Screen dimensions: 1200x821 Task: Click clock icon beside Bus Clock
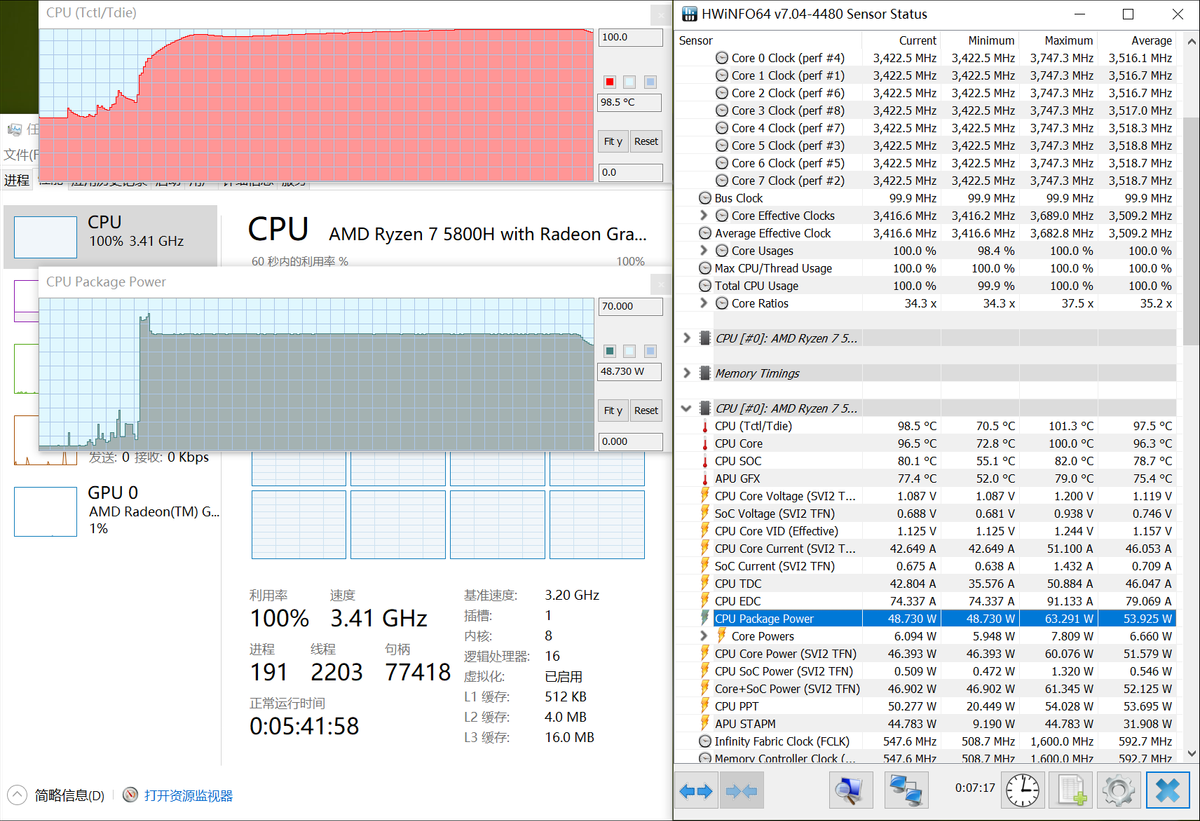[705, 198]
